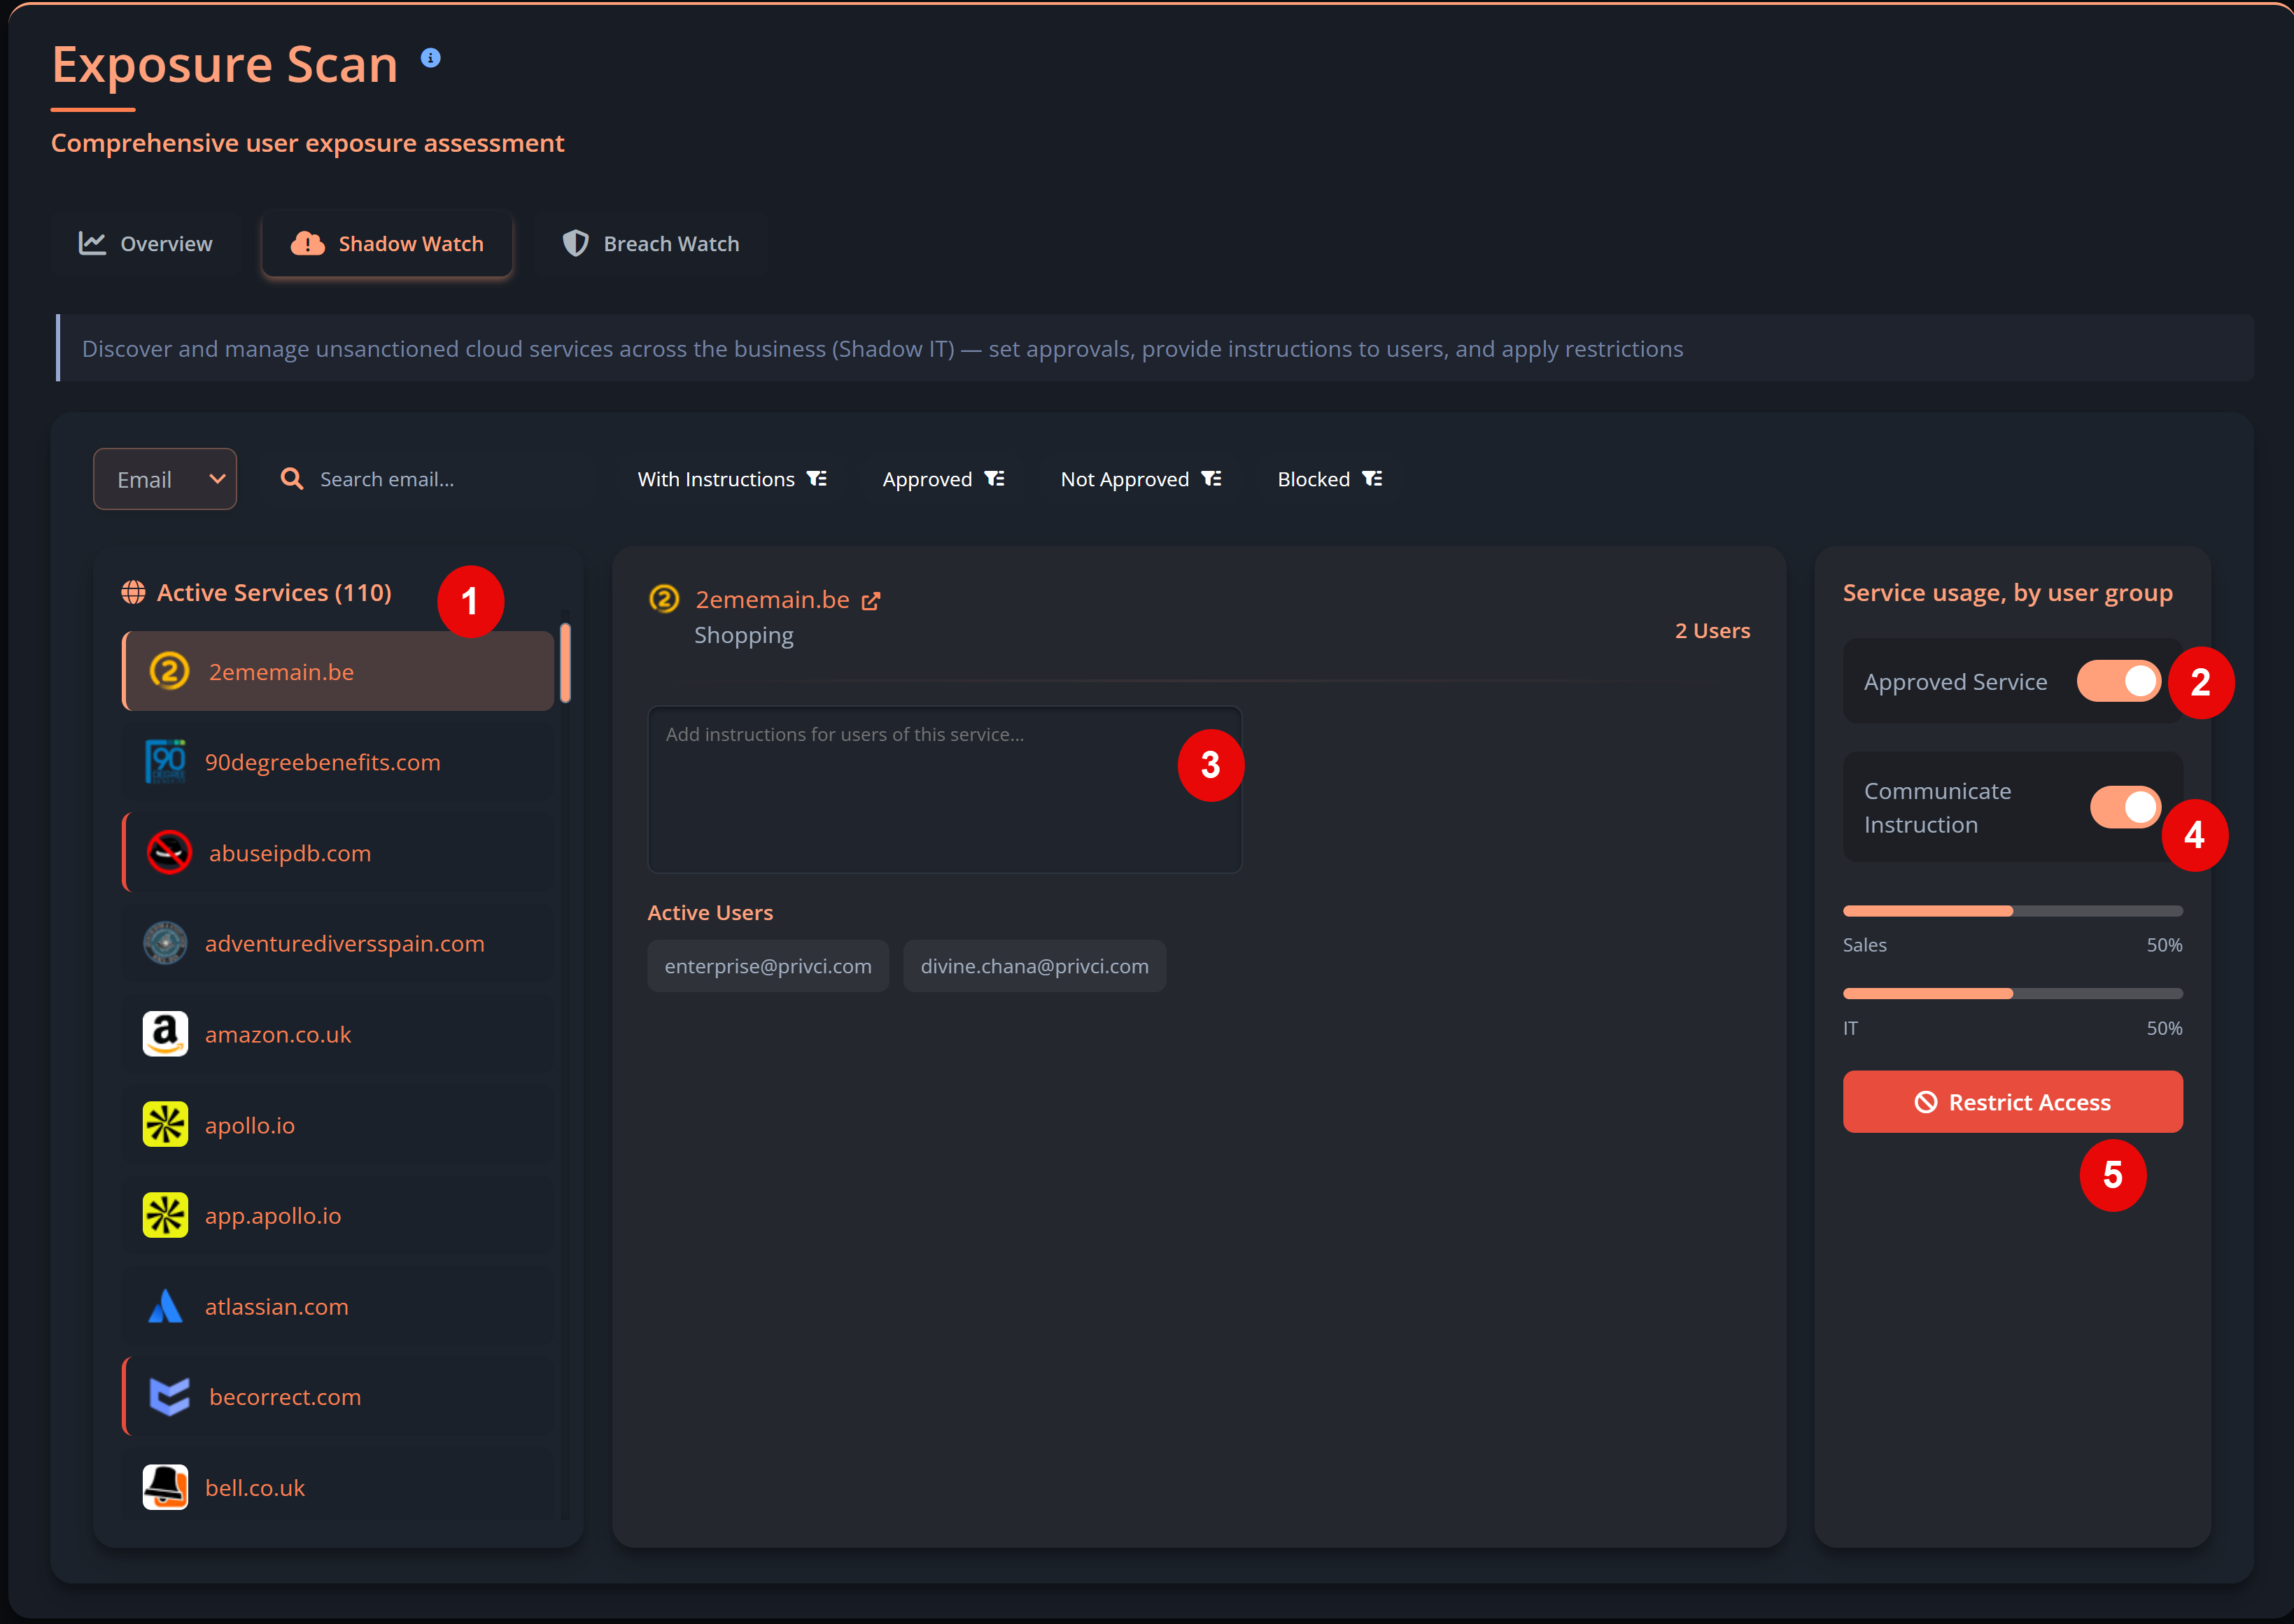Click the abuseipdb.com service icon
Screen dimensions: 2294x1624
[x=169, y=853]
